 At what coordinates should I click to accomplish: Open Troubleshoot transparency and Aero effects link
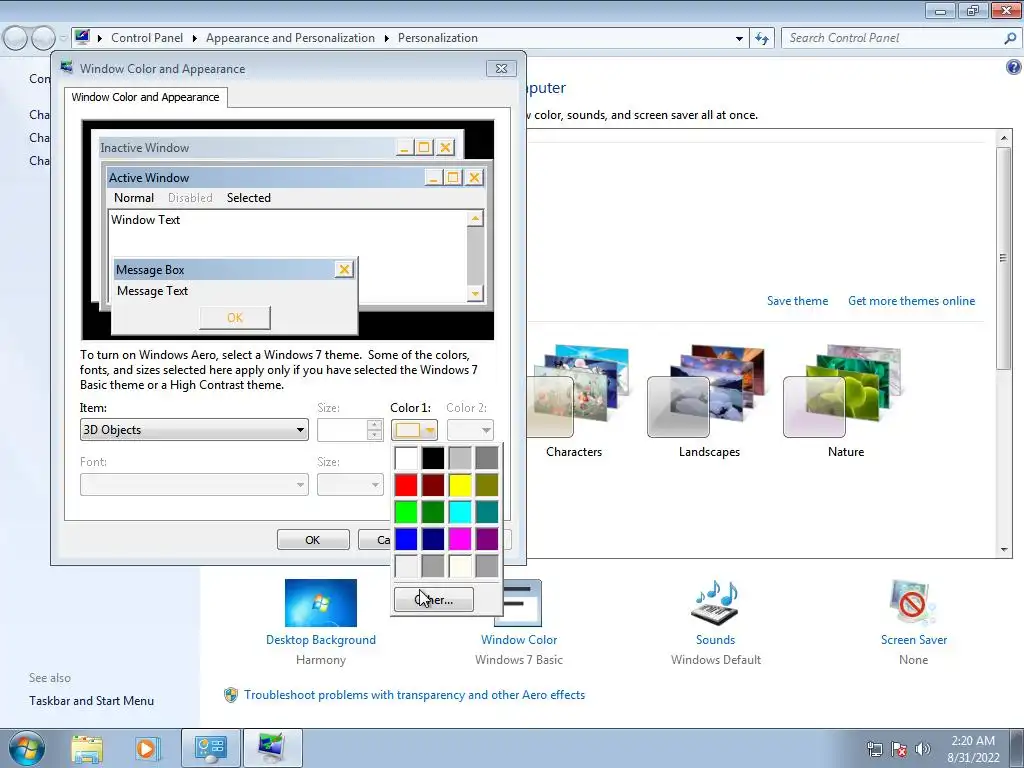pos(415,695)
